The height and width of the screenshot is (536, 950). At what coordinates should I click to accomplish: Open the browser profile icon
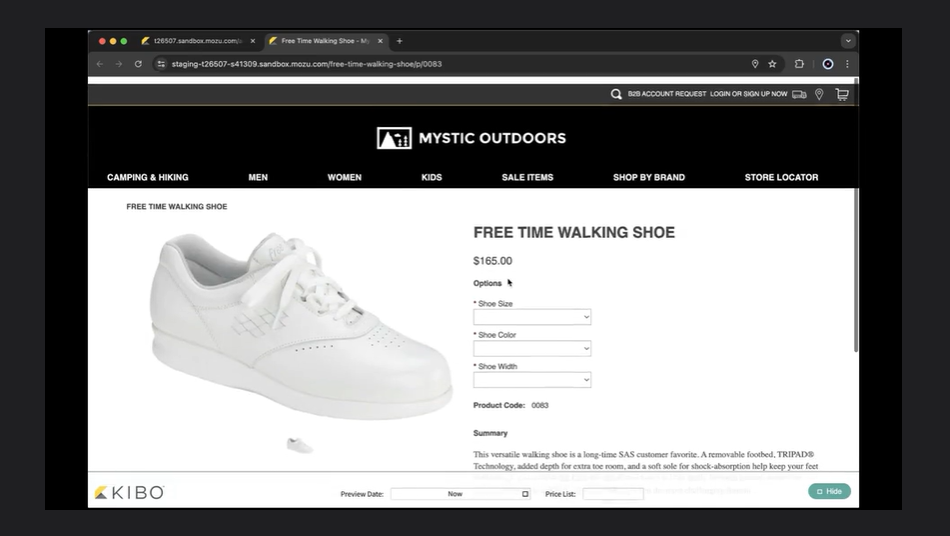coord(828,64)
